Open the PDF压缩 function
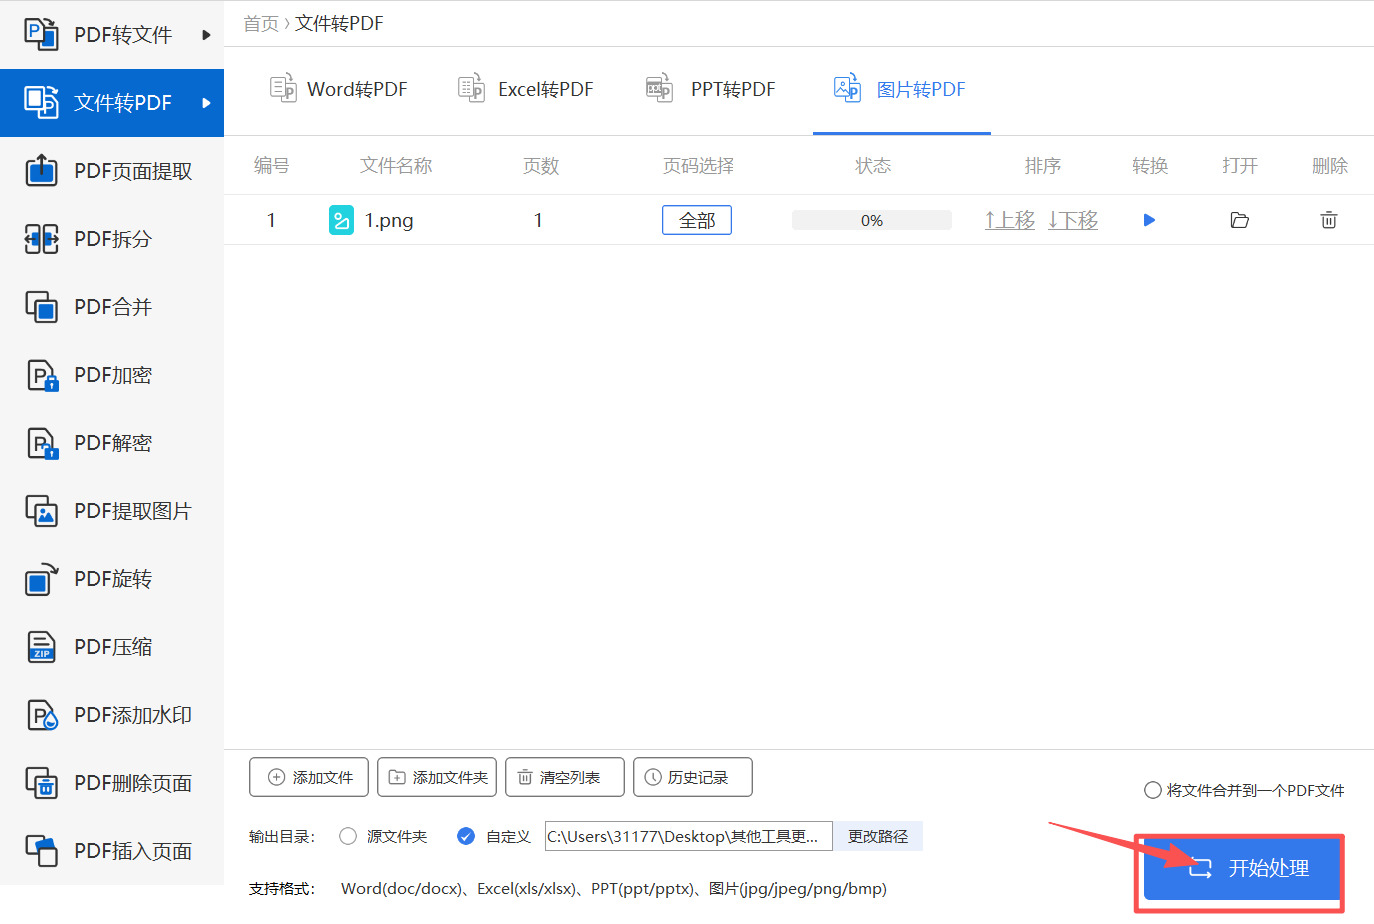1374x924 pixels. (x=110, y=646)
